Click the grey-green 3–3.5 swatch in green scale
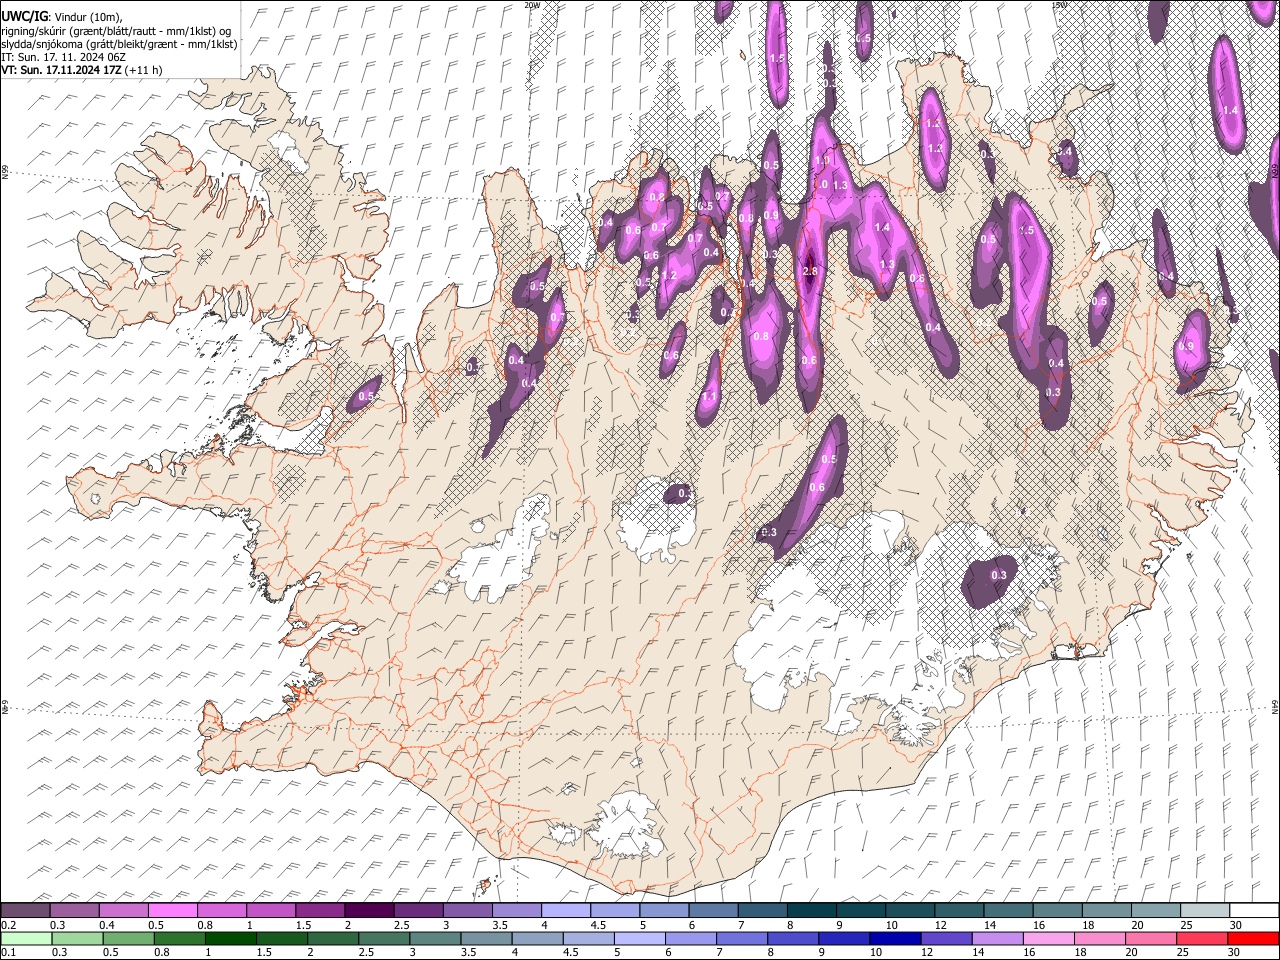The image size is (1280, 960). (436, 938)
